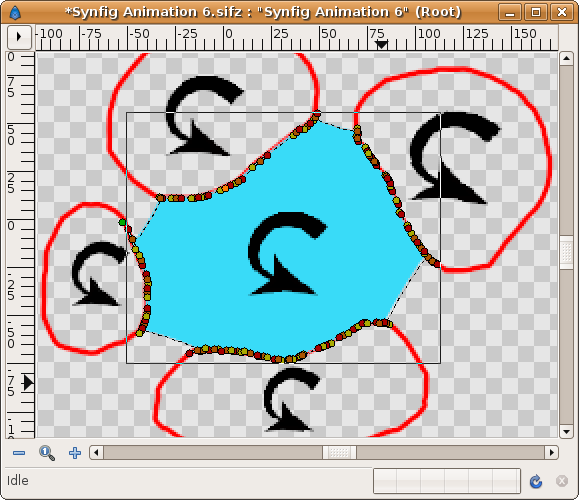Click the progress bar in status area
The width and height of the screenshot is (579, 500).
[x=447, y=481]
